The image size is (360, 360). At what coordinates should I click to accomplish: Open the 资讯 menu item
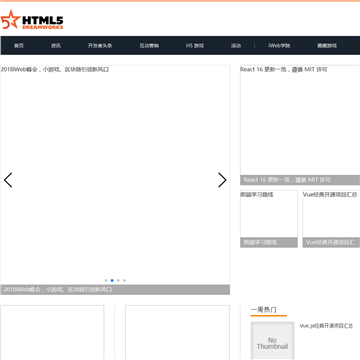point(56,46)
